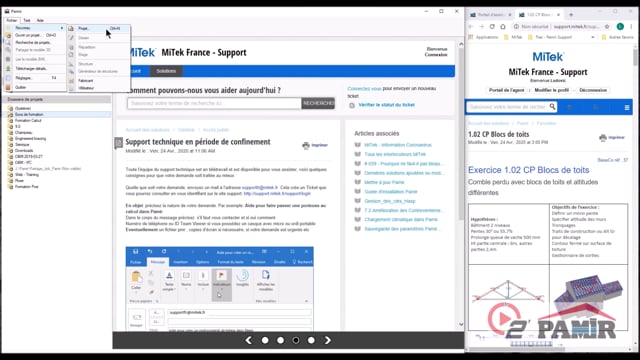Open the Fichier menu

click(x=12, y=20)
